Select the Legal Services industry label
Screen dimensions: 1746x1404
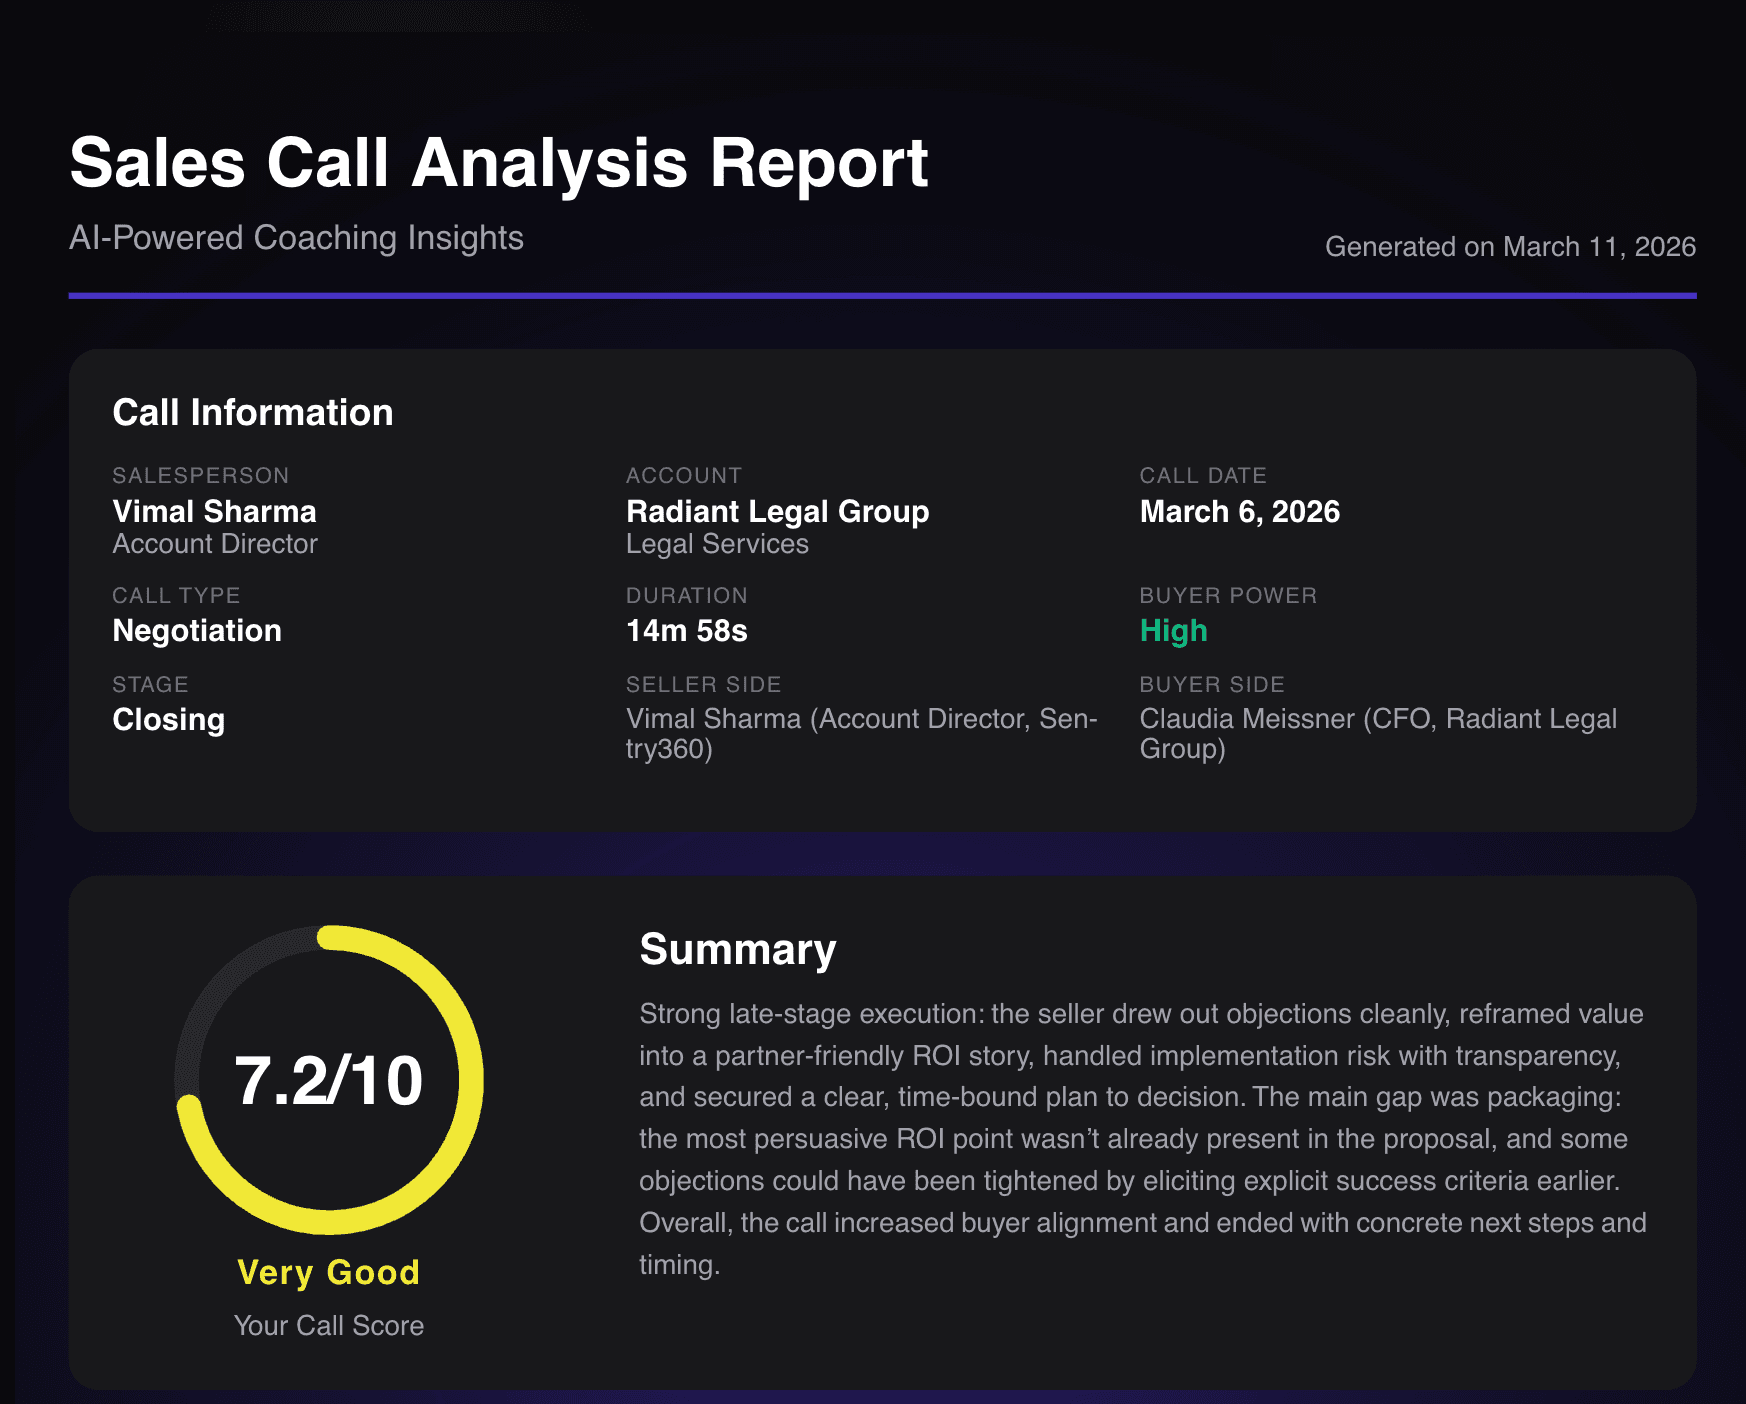(716, 544)
